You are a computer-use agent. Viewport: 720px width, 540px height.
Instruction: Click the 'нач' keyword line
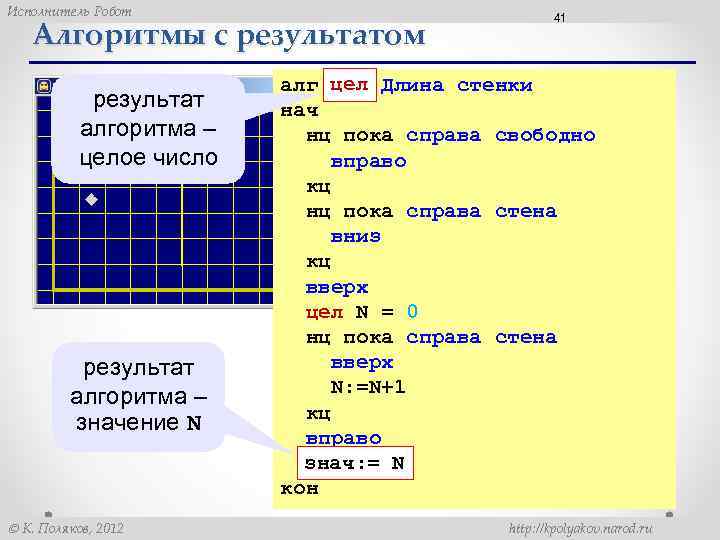[299, 111]
